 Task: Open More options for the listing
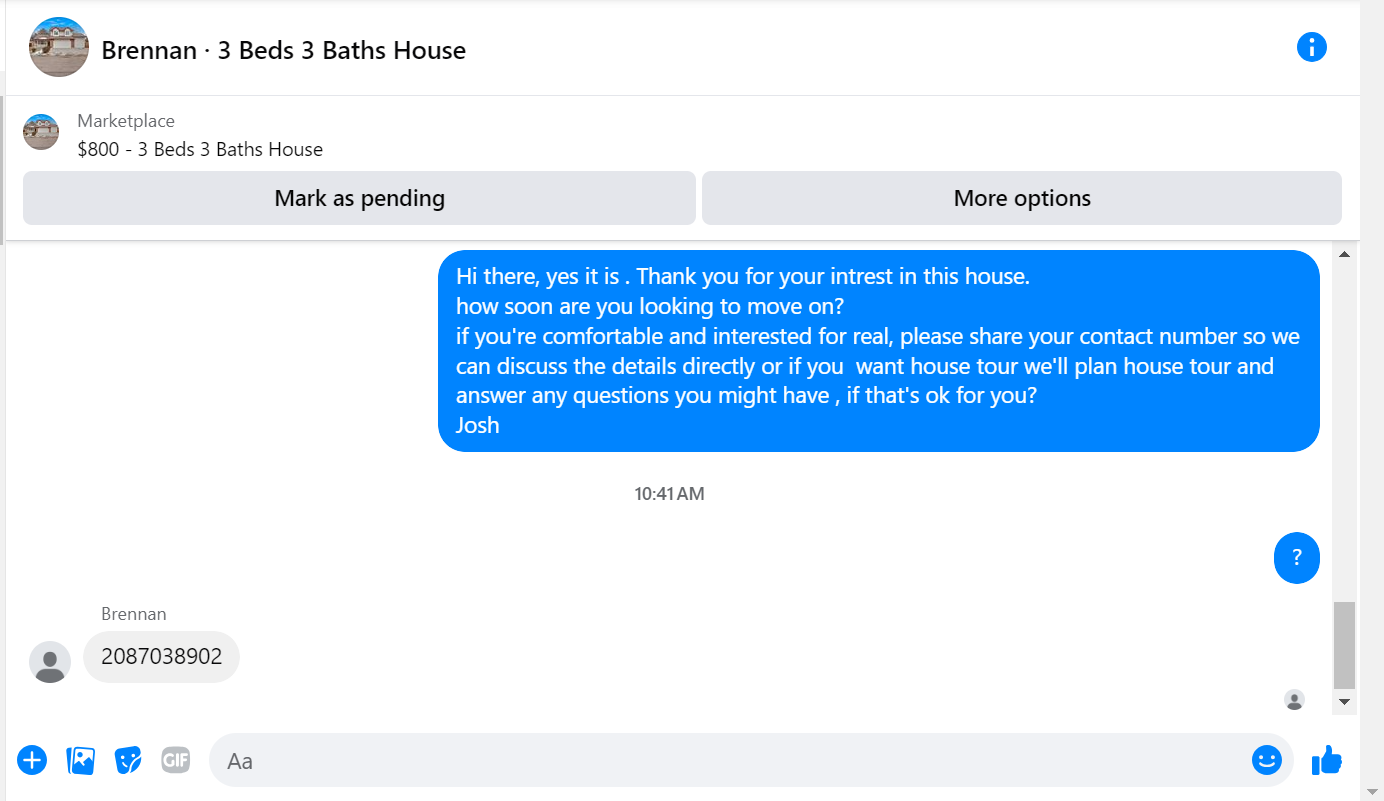click(x=1022, y=198)
